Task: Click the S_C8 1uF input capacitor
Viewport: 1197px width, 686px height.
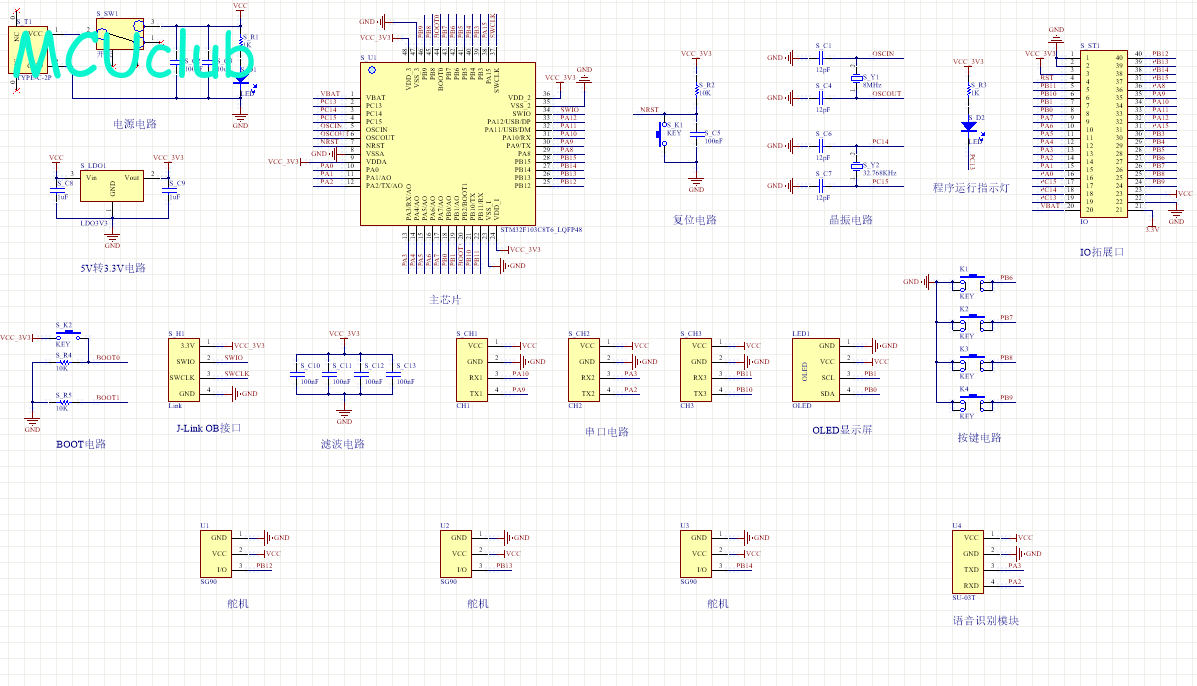Action: pyautogui.click(x=56, y=190)
